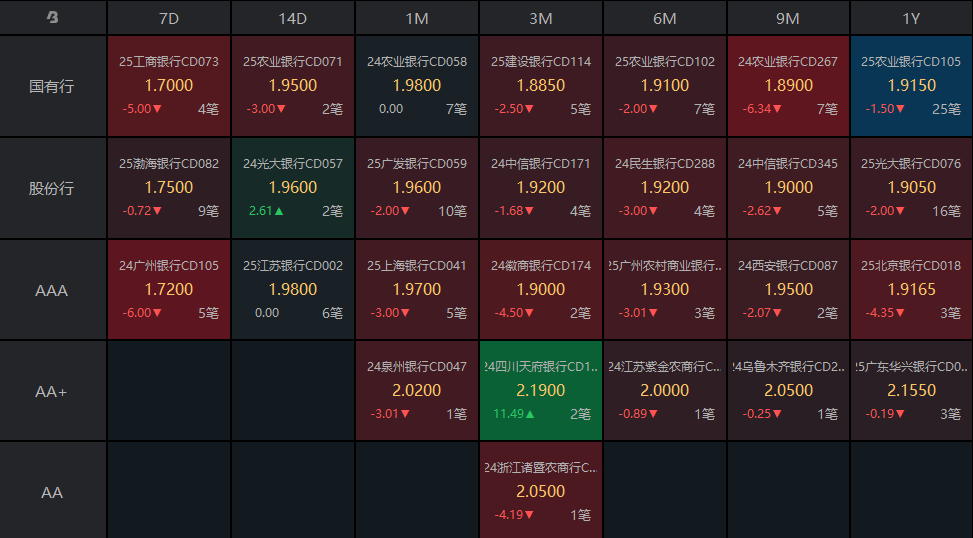Select the 24民生银行CD288 quote cell

(665, 188)
